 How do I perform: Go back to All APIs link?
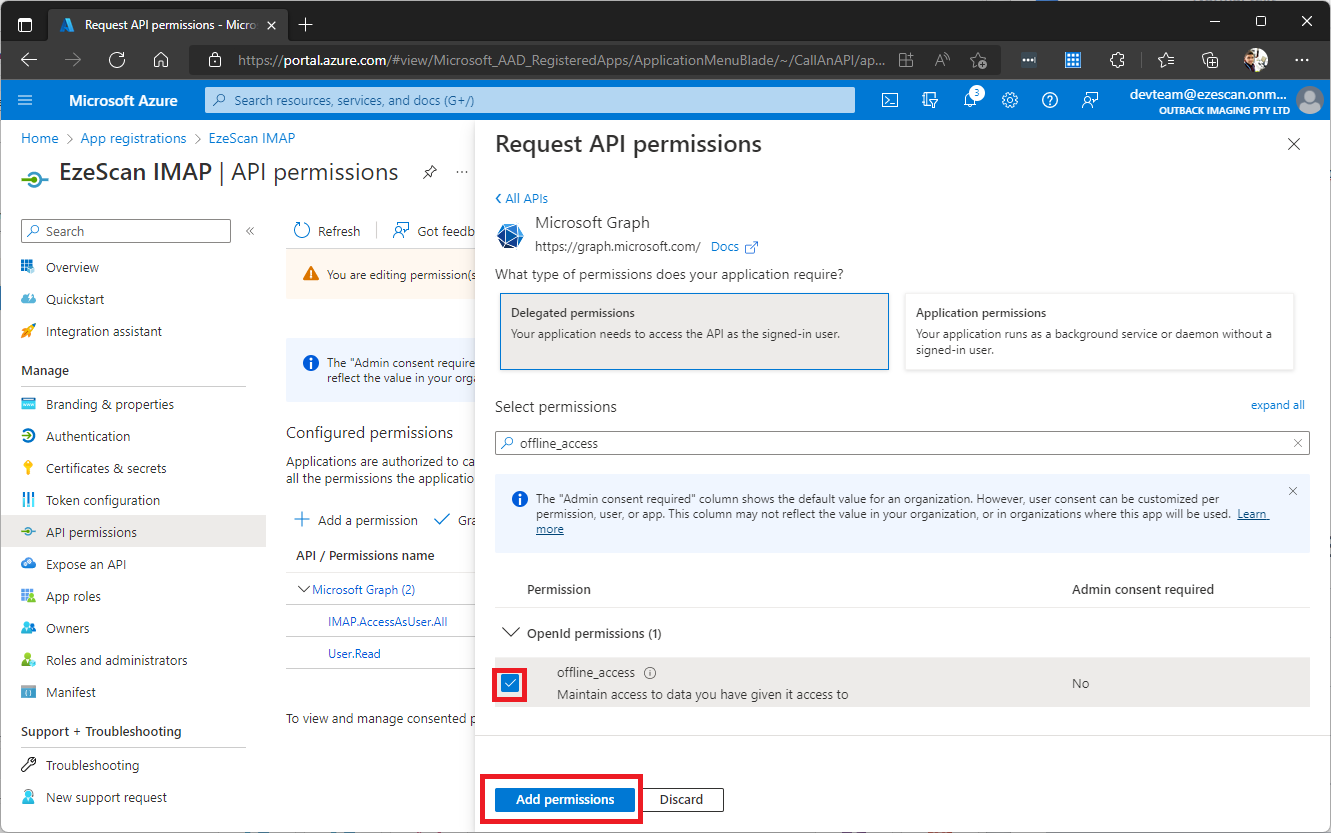(522, 198)
